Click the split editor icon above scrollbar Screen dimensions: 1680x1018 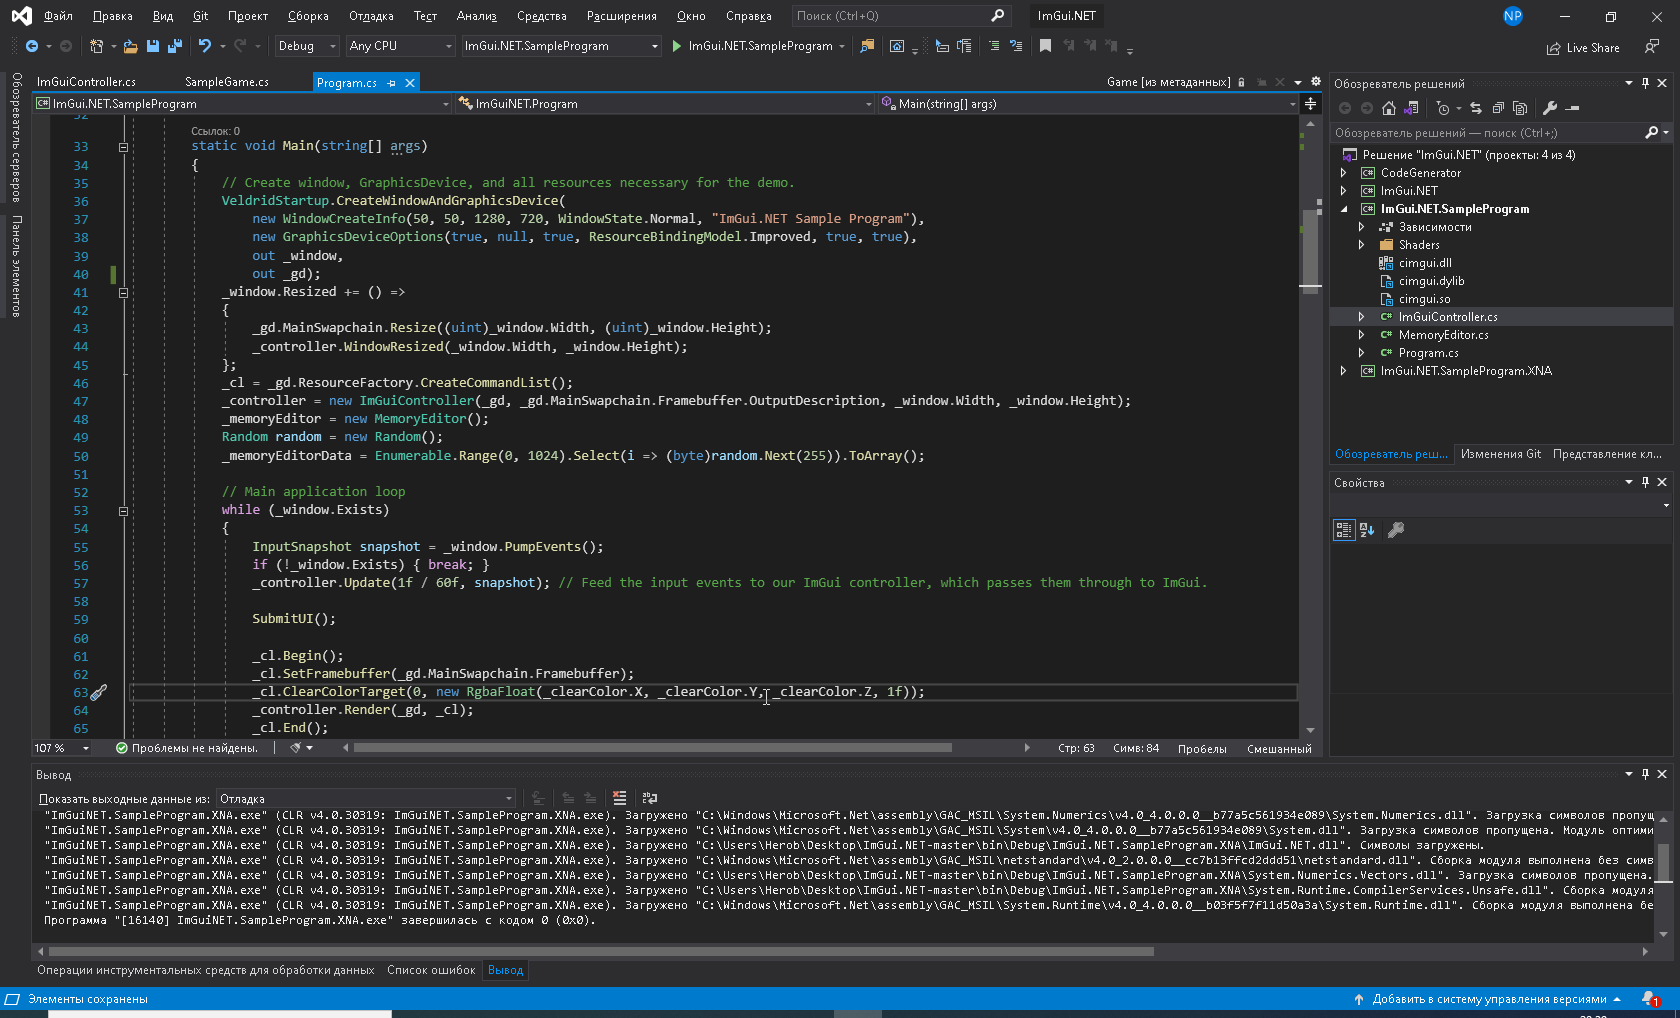(x=1310, y=104)
